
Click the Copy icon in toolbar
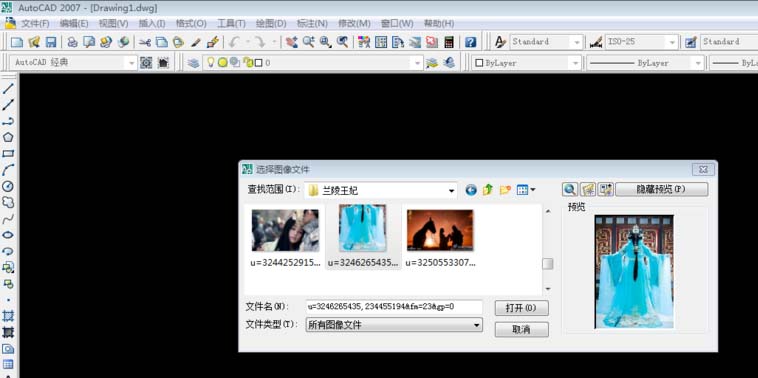[x=161, y=42]
